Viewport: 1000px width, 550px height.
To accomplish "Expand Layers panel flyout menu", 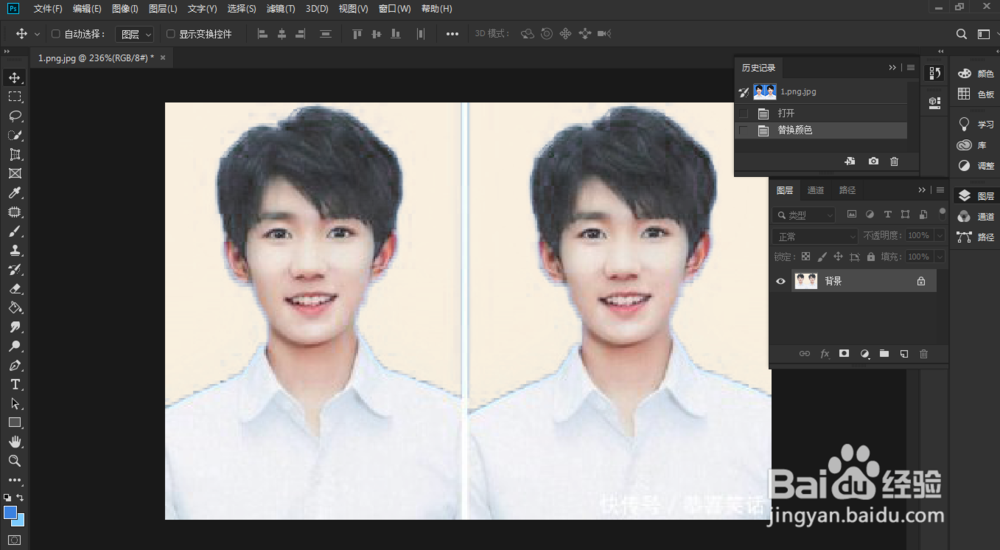I will (x=940, y=190).
